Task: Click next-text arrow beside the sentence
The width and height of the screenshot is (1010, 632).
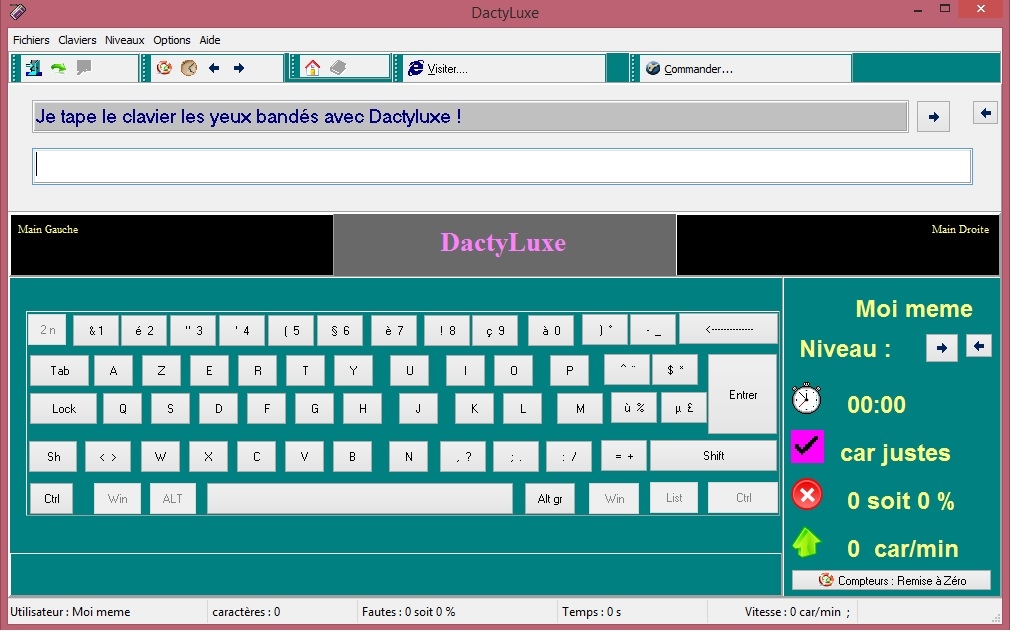Action: 933,117
